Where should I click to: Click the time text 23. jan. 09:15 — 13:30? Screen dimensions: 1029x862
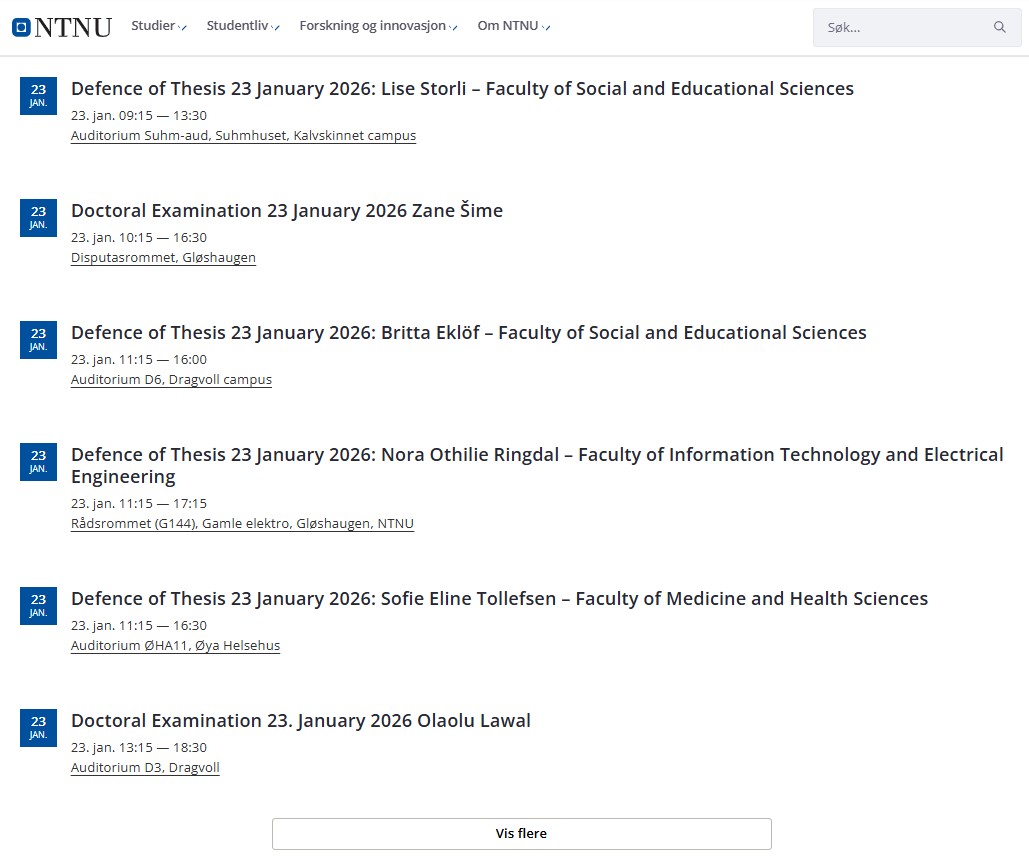(x=138, y=115)
